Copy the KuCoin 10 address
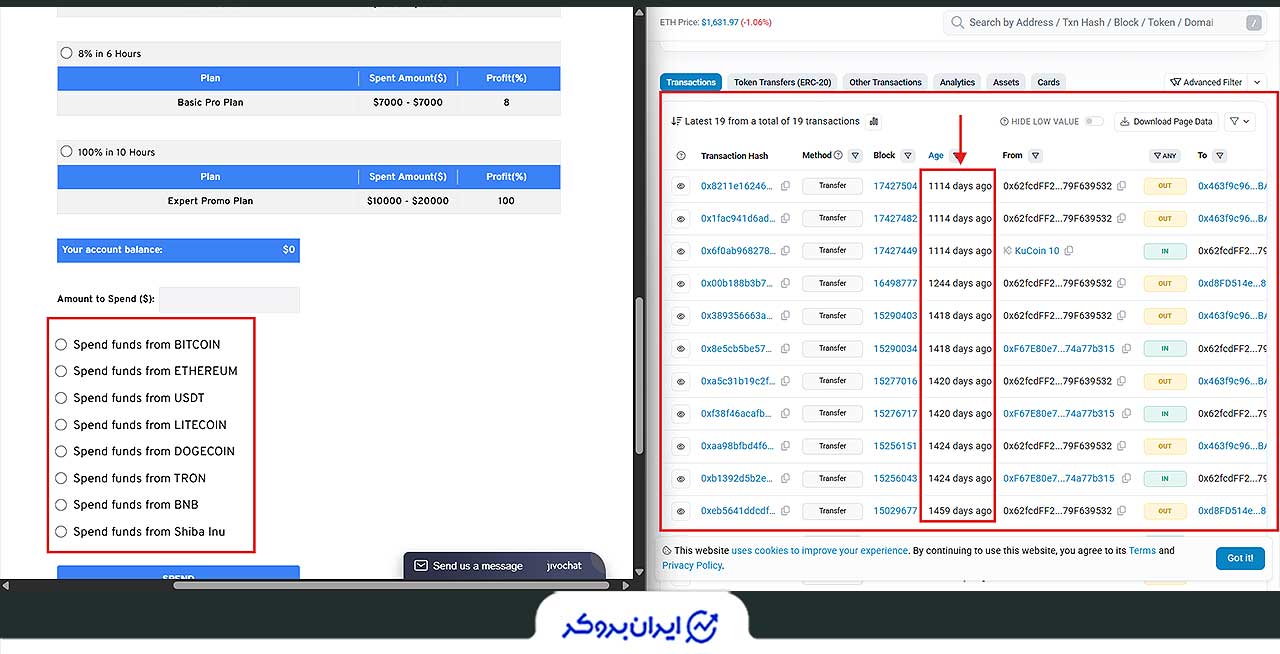Image resolution: width=1280 pixels, height=654 pixels. pyautogui.click(x=1069, y=251)
